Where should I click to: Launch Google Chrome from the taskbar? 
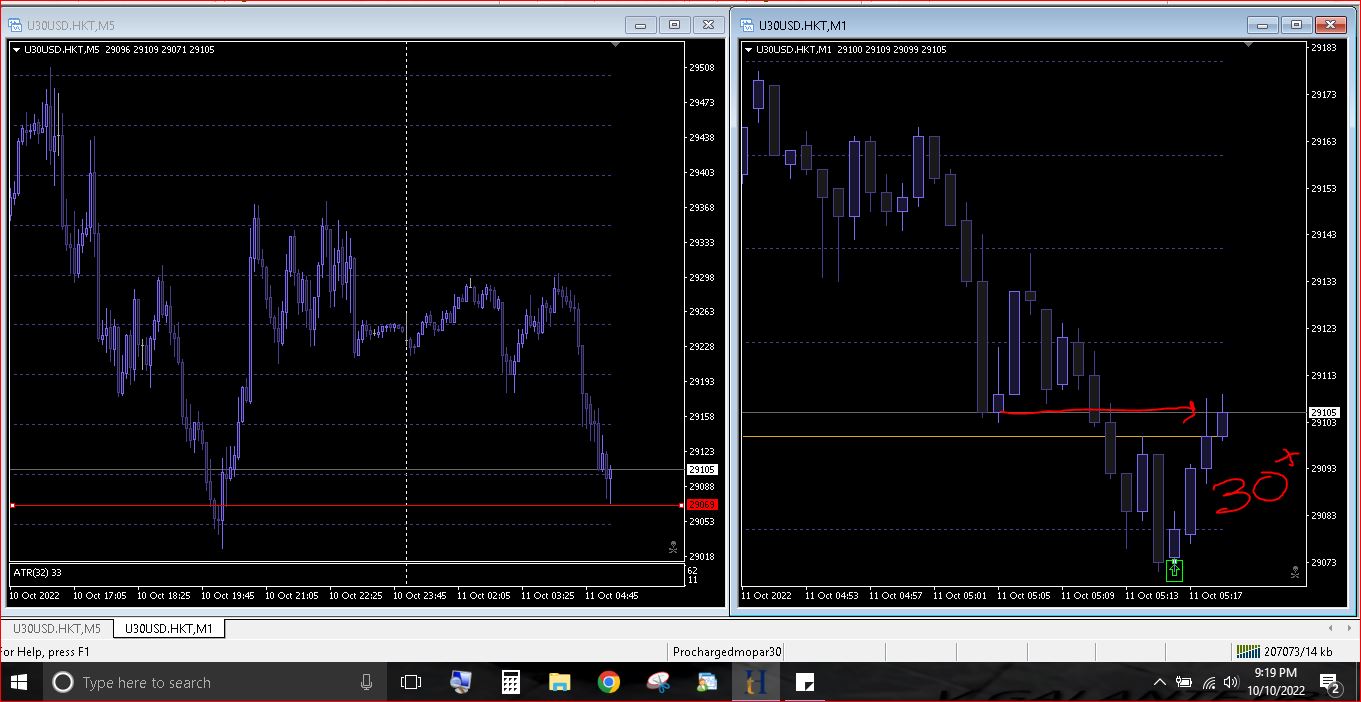pos(608,682)
